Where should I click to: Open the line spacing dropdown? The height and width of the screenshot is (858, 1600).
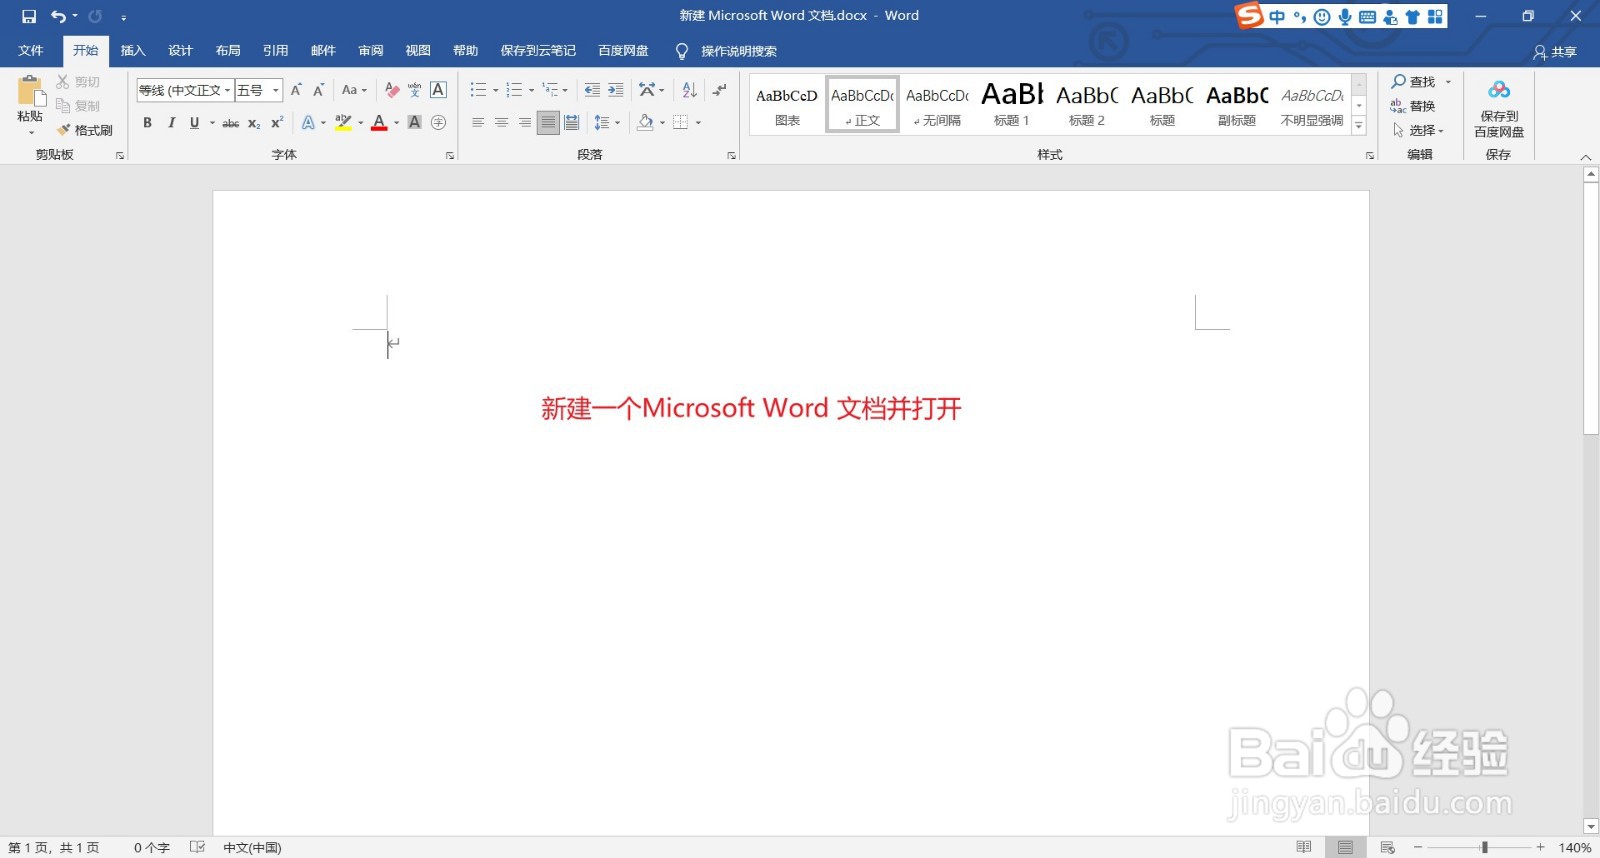click(x=607, y=123)
